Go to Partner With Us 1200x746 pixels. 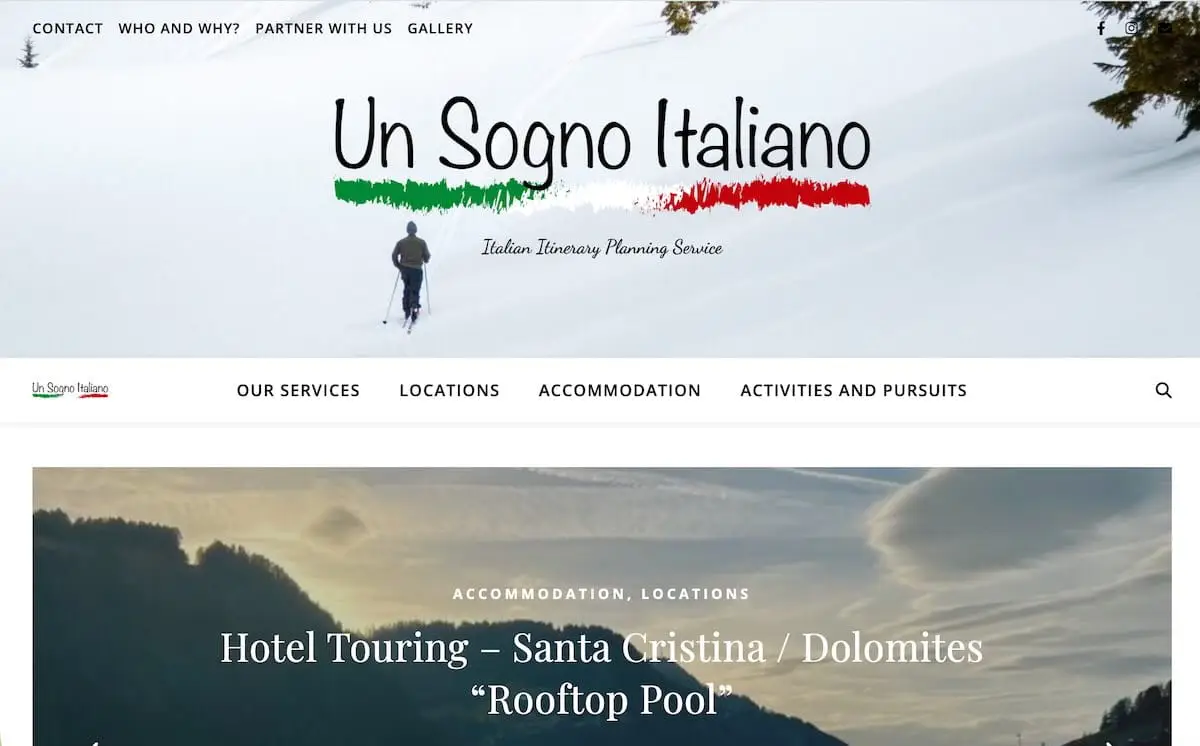(324, 28)
